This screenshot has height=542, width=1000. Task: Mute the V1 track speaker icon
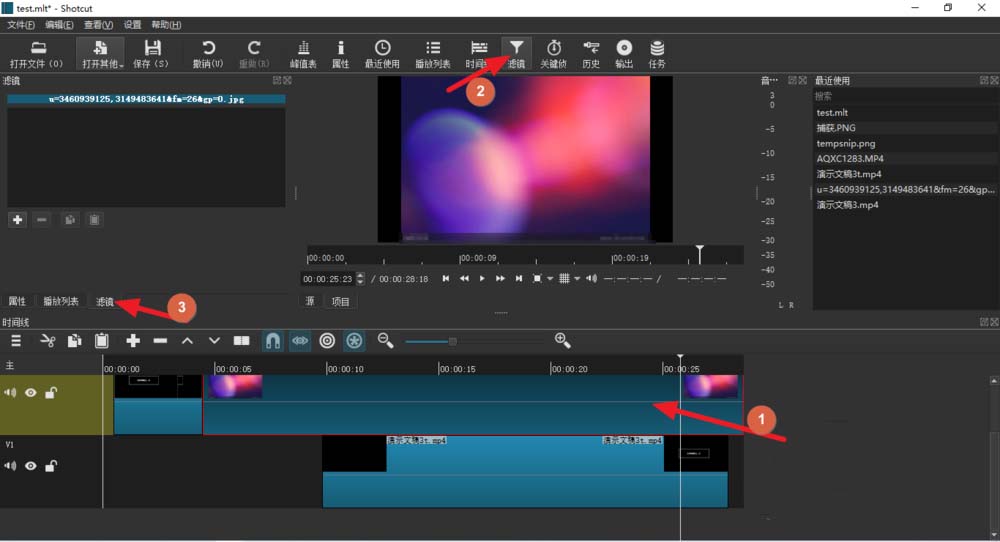click(10, 466)
